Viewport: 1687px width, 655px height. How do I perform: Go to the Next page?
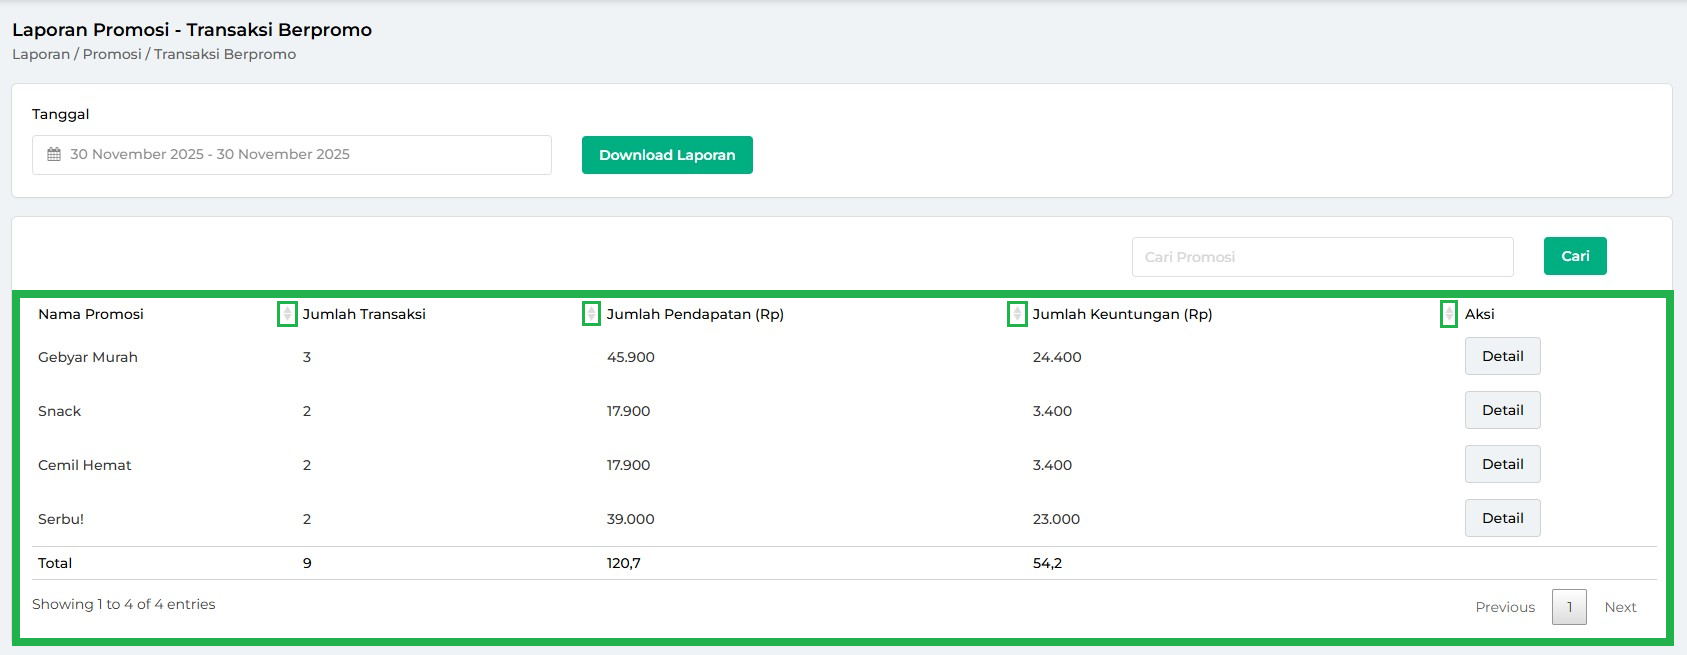(1620, 607)
